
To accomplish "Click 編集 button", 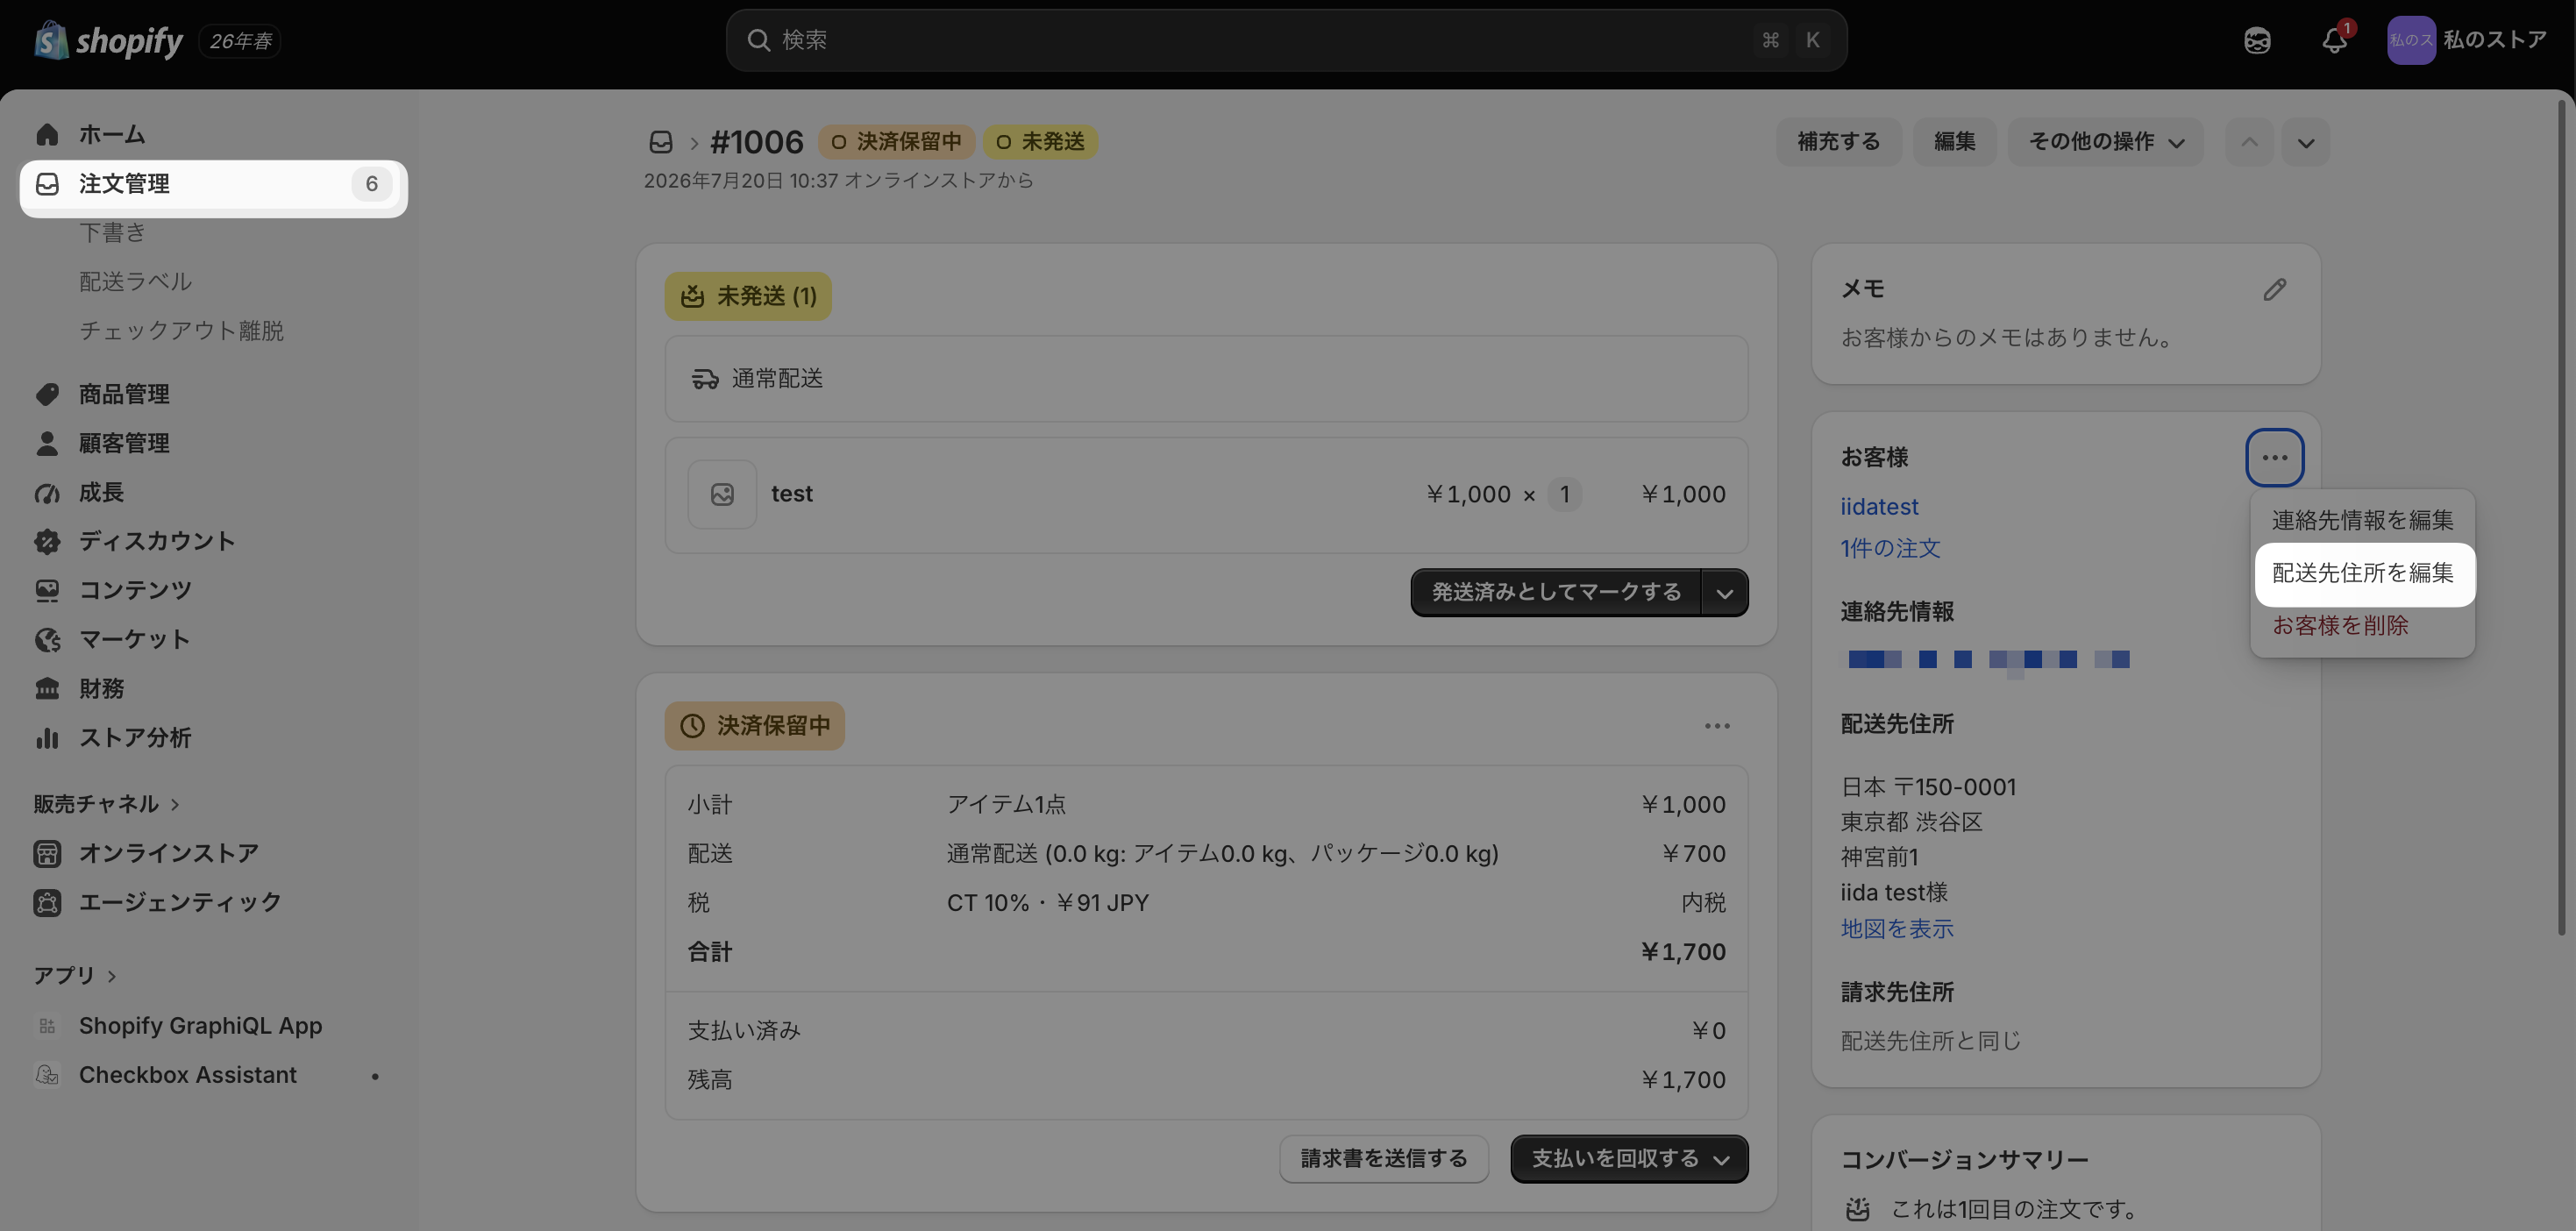I will pyautogui.click(x=1954, y=142).
